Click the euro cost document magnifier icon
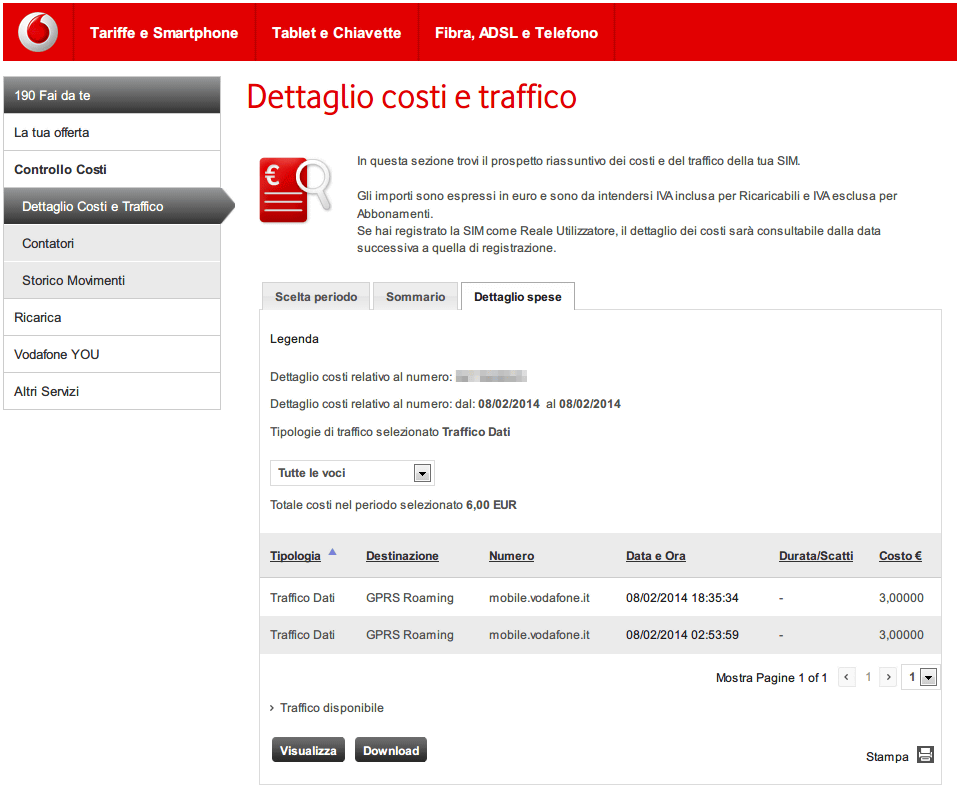The height and width of the screenshot is (790, 960). pyautogui.click(x=296, y=190)
